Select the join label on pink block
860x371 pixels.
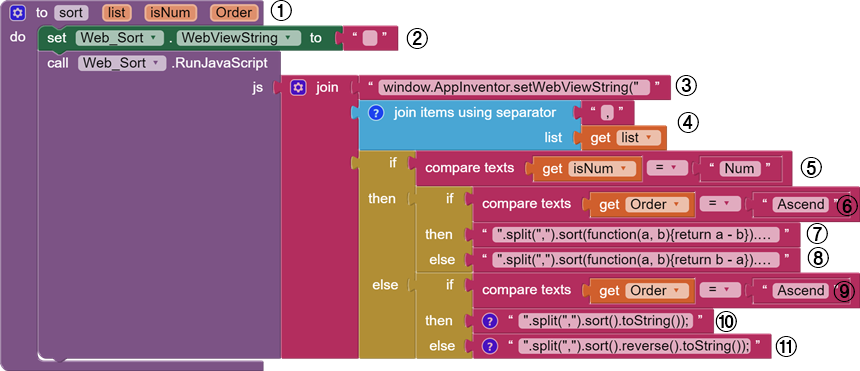pos(327,88)
